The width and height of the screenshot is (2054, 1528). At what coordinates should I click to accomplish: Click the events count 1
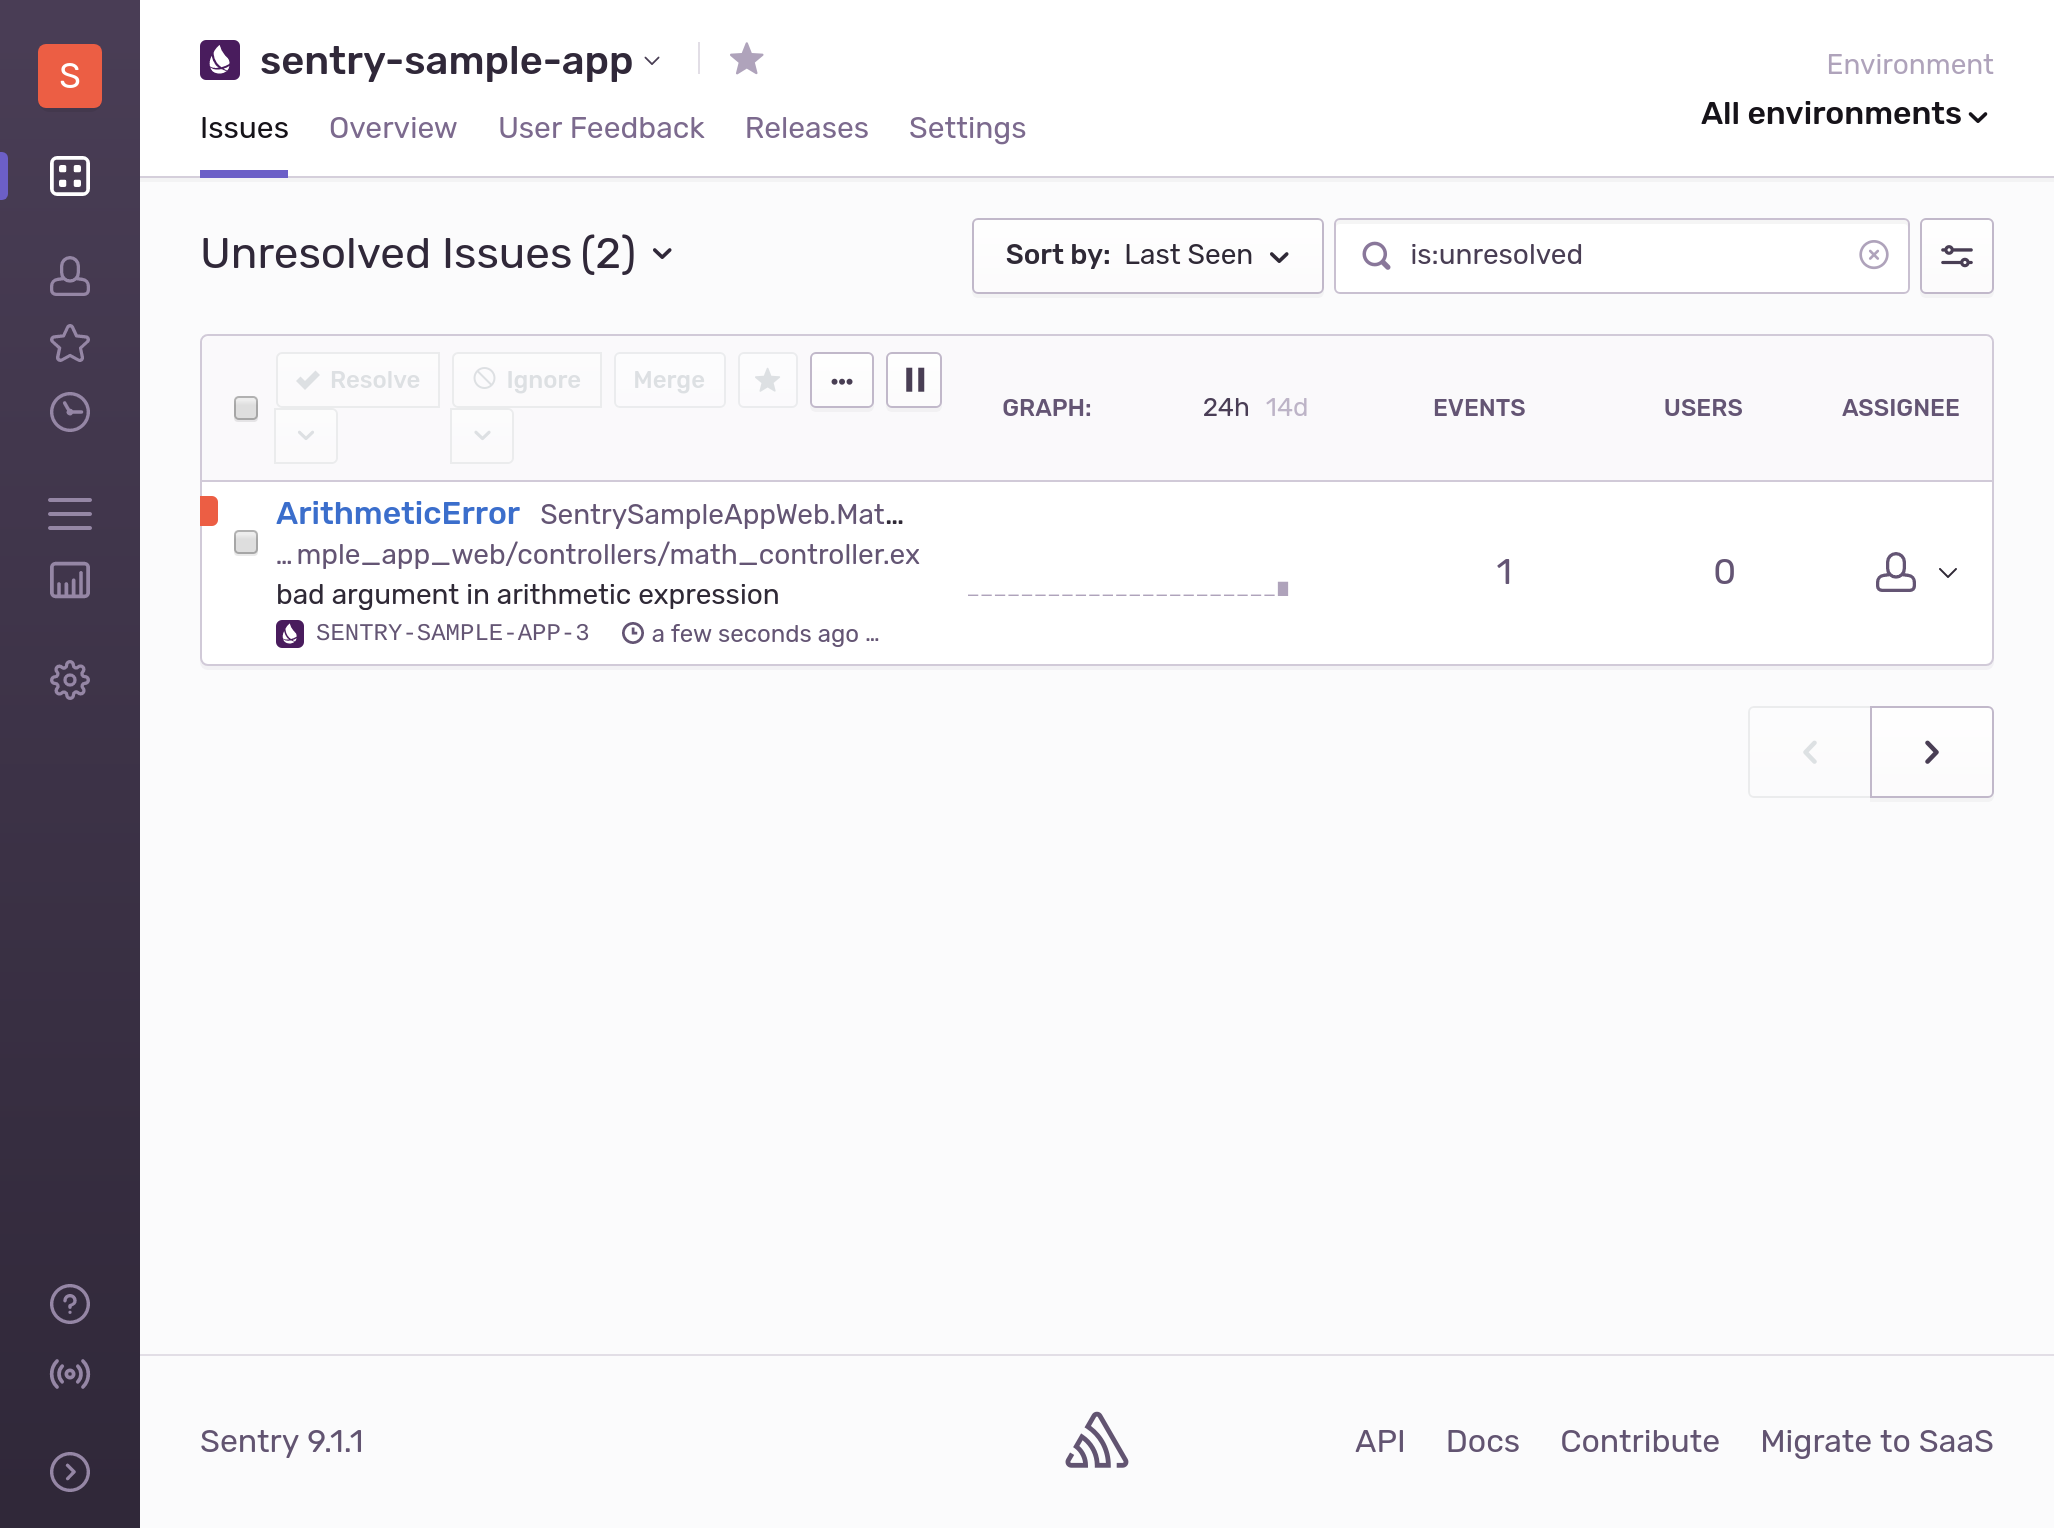click(x=1504, y=572)
